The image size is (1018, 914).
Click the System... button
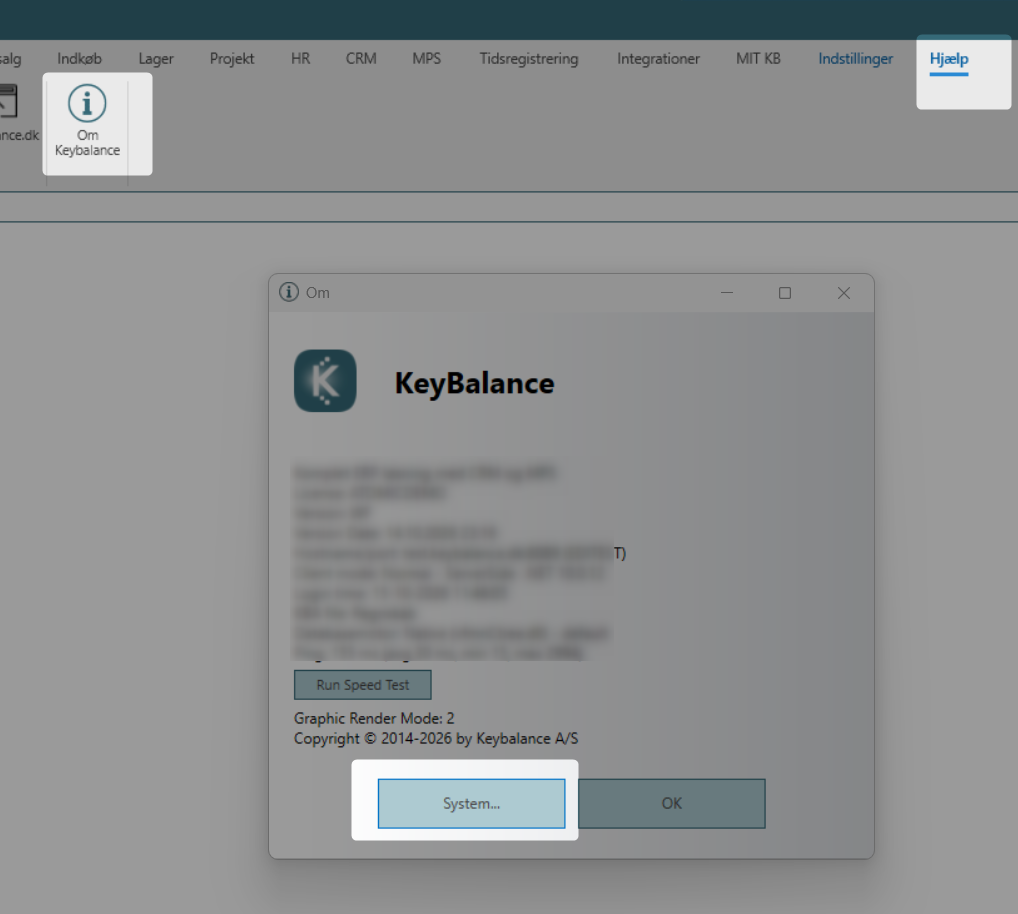click(x=471, y=804)
